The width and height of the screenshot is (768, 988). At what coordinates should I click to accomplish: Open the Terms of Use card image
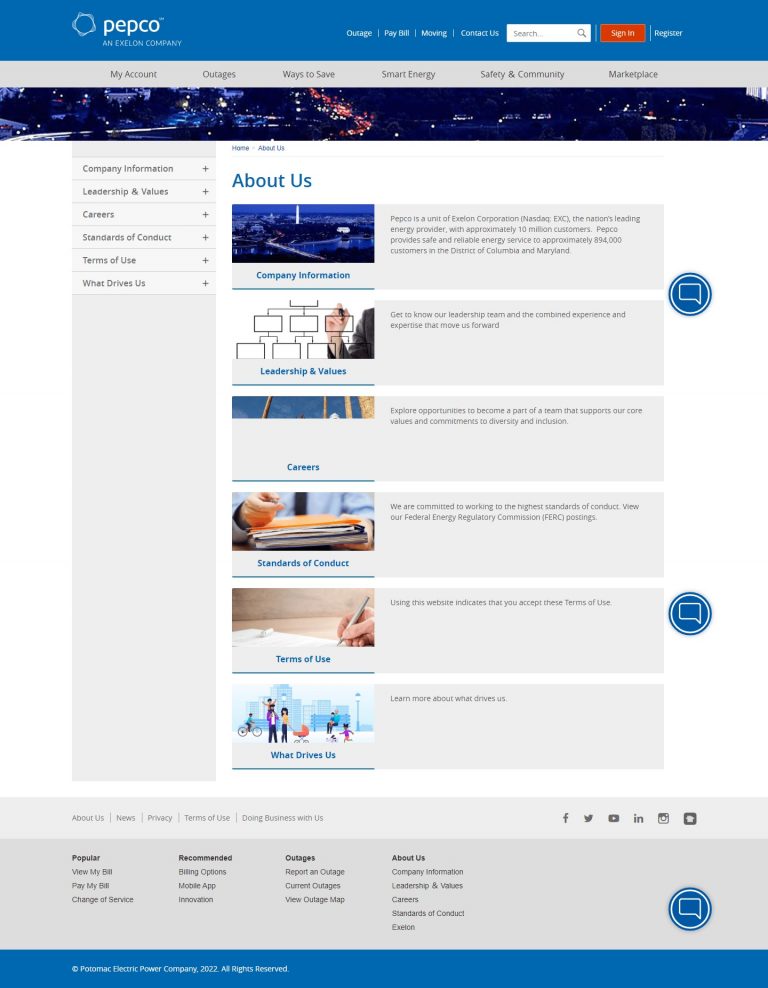click(x=303, y=617)
